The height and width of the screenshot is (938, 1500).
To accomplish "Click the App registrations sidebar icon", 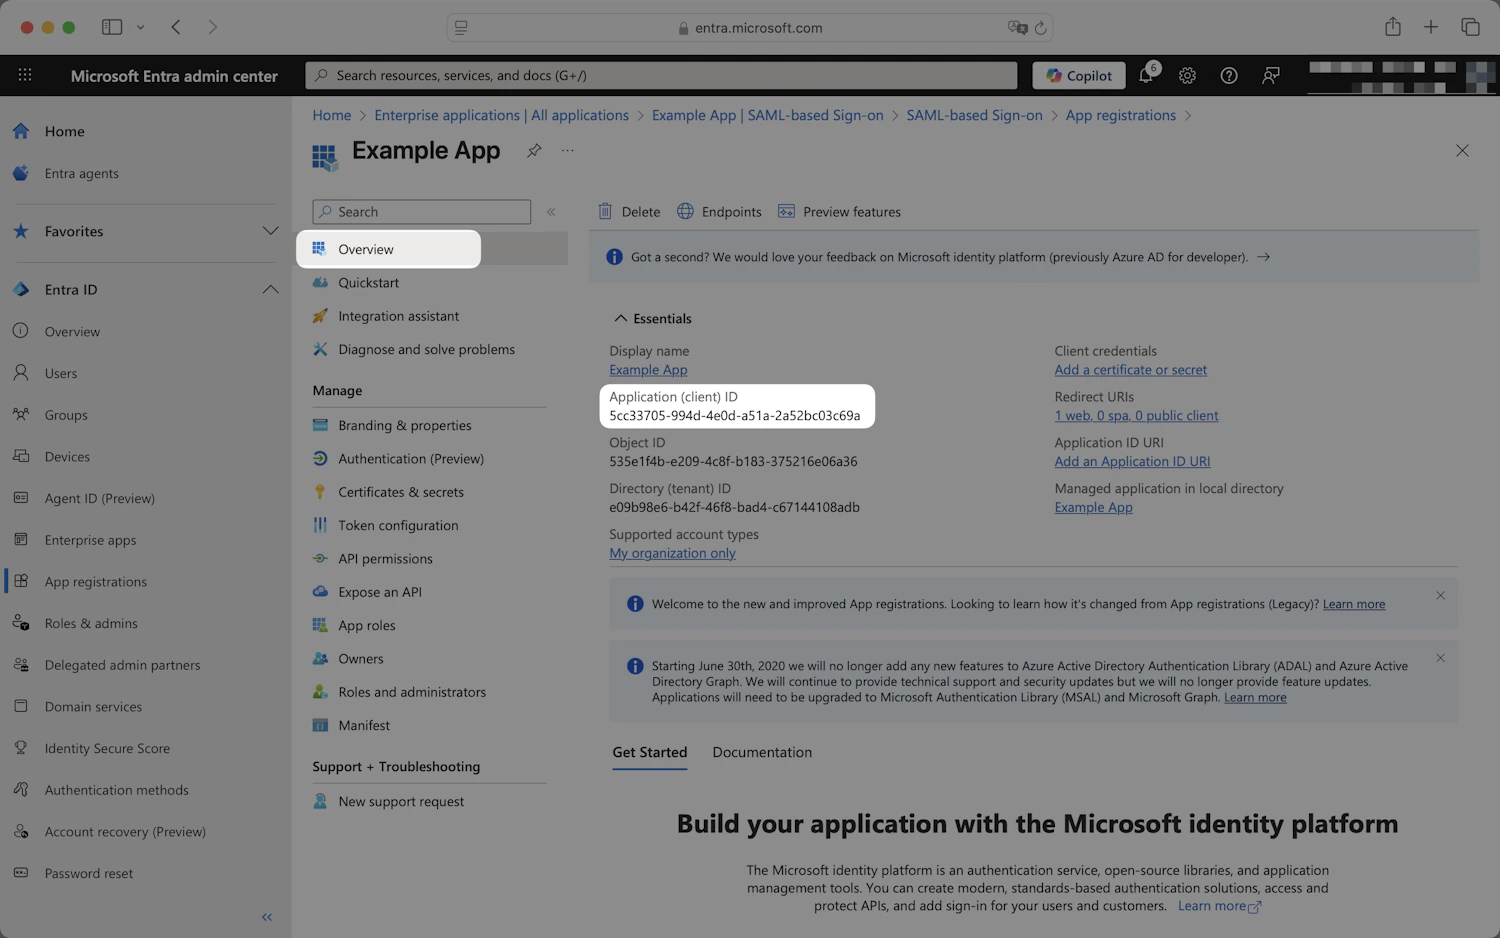I will (21, 581).
